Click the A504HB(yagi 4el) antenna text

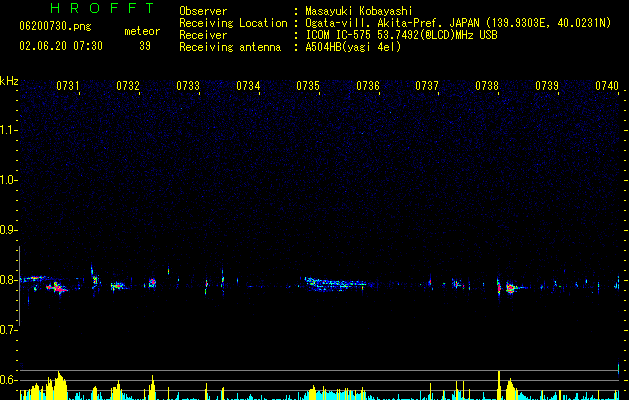click(353, 47)
